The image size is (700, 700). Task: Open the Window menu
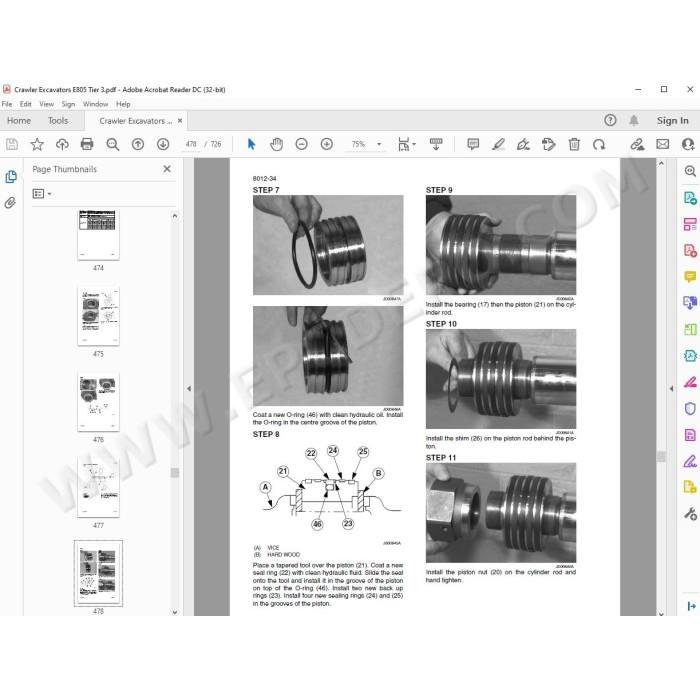95,104
